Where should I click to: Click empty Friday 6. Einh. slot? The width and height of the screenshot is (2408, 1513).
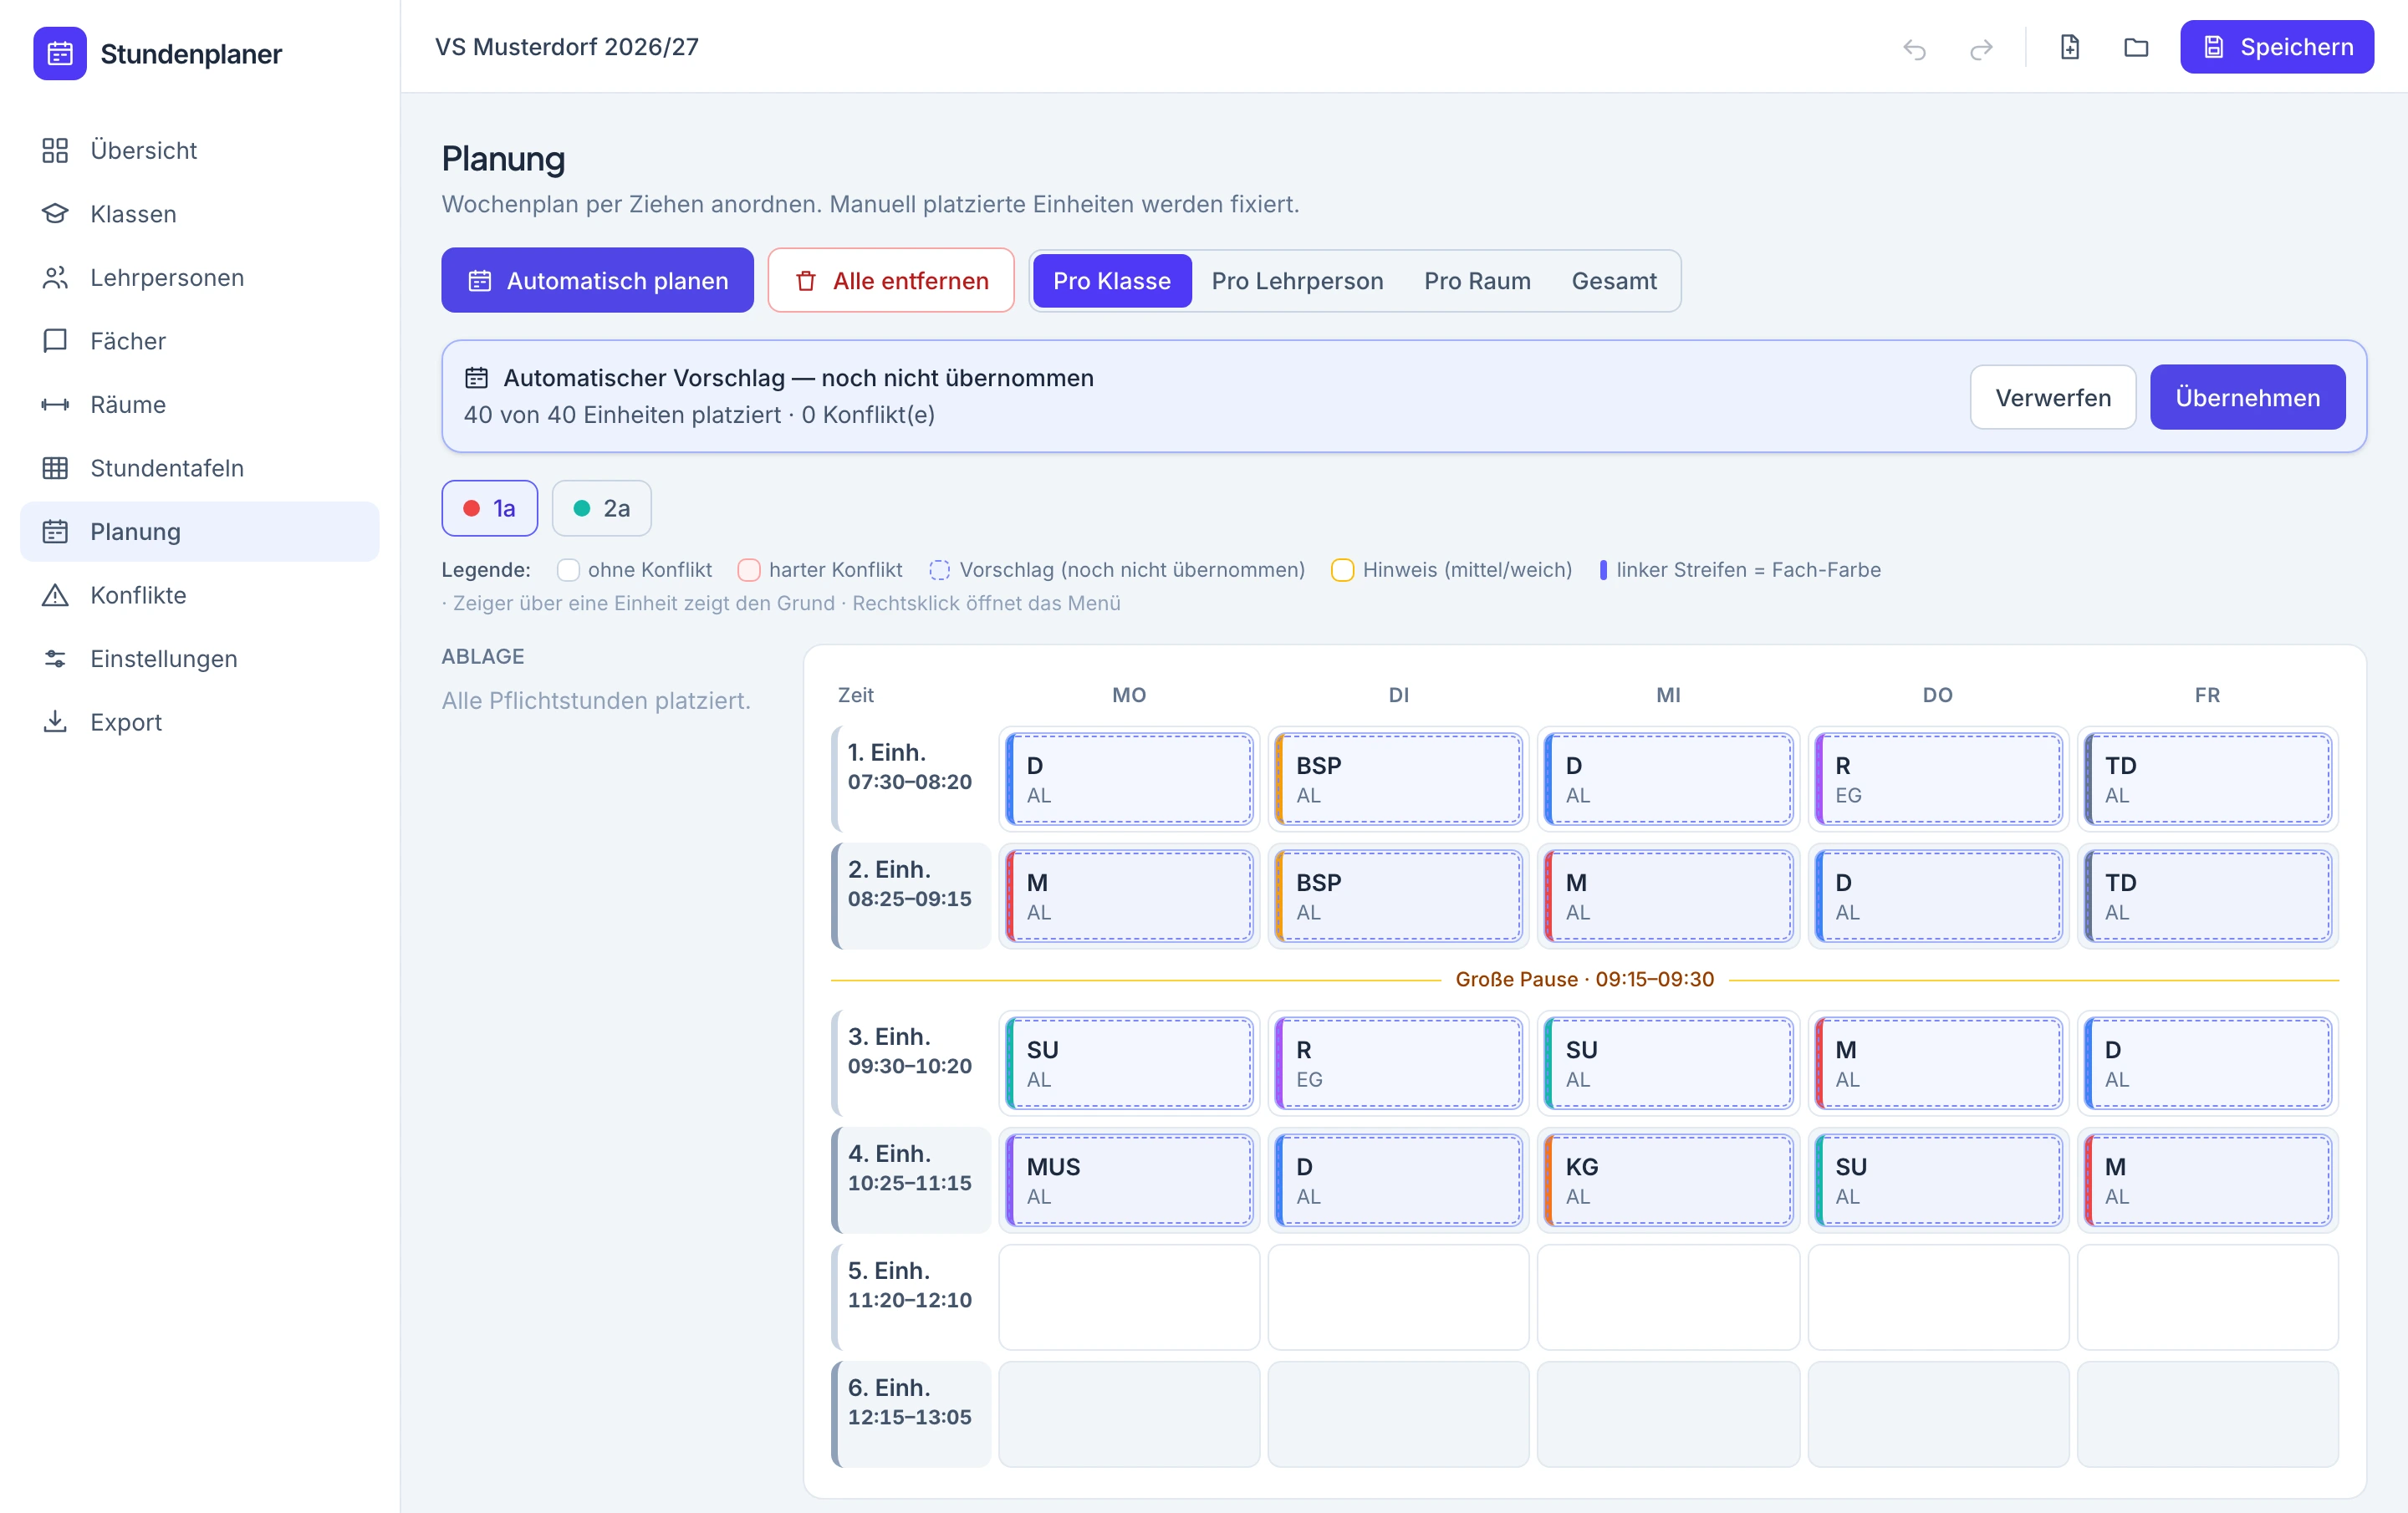[2207, 1414]
